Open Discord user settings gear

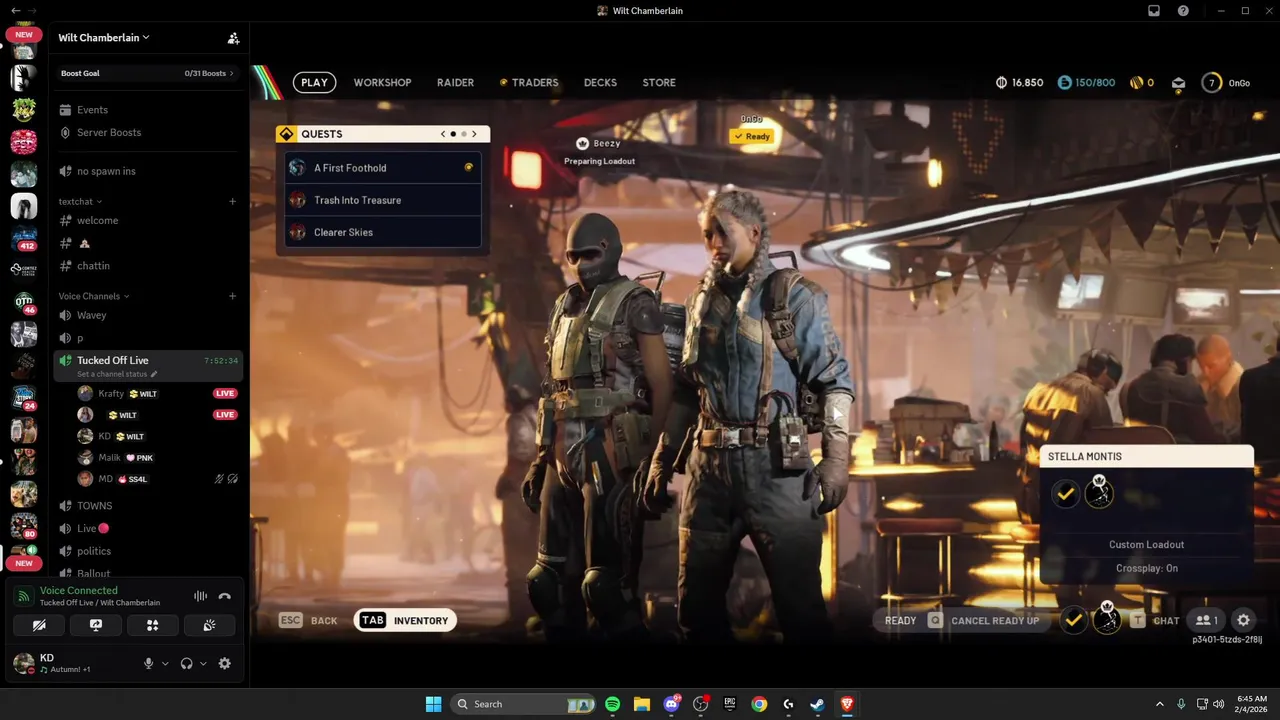pos(225,663)
